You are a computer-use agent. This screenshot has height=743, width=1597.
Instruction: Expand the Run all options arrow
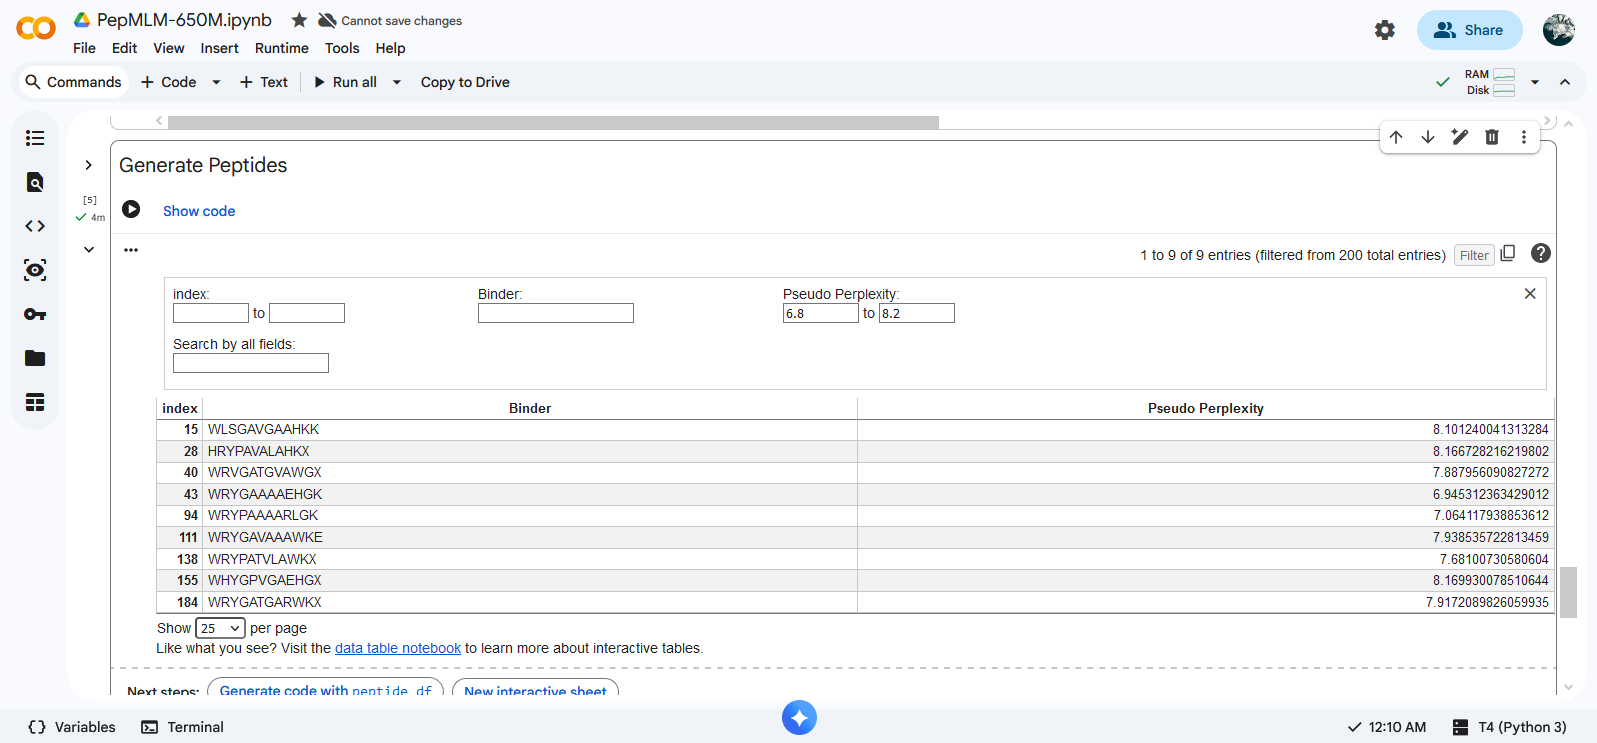pyautogui.click(x=397, y=82)
